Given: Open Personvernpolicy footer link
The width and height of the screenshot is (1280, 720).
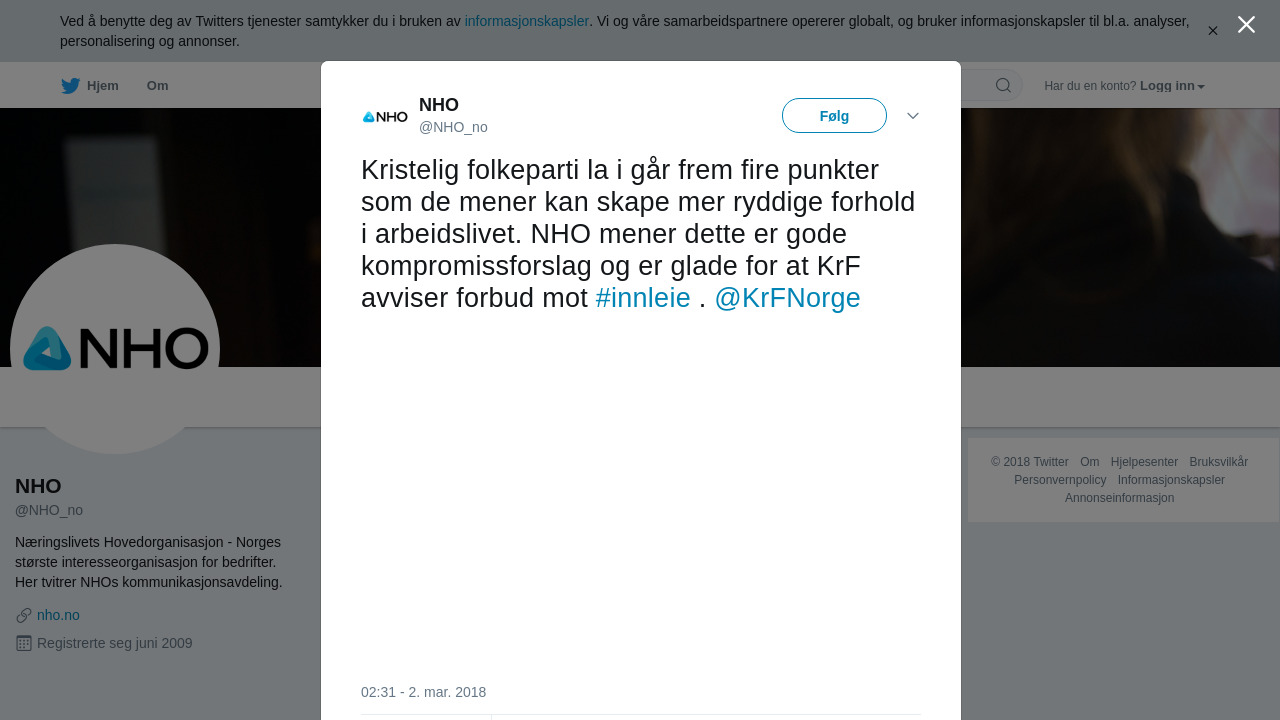Looking at the screenshot, I should coord(1060,480).
